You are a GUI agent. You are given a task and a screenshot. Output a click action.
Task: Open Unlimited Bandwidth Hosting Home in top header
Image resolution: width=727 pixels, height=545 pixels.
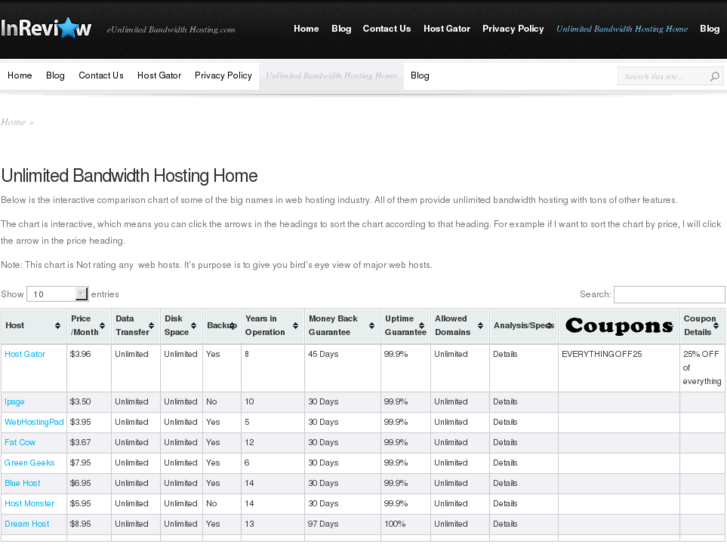point(622,29)
